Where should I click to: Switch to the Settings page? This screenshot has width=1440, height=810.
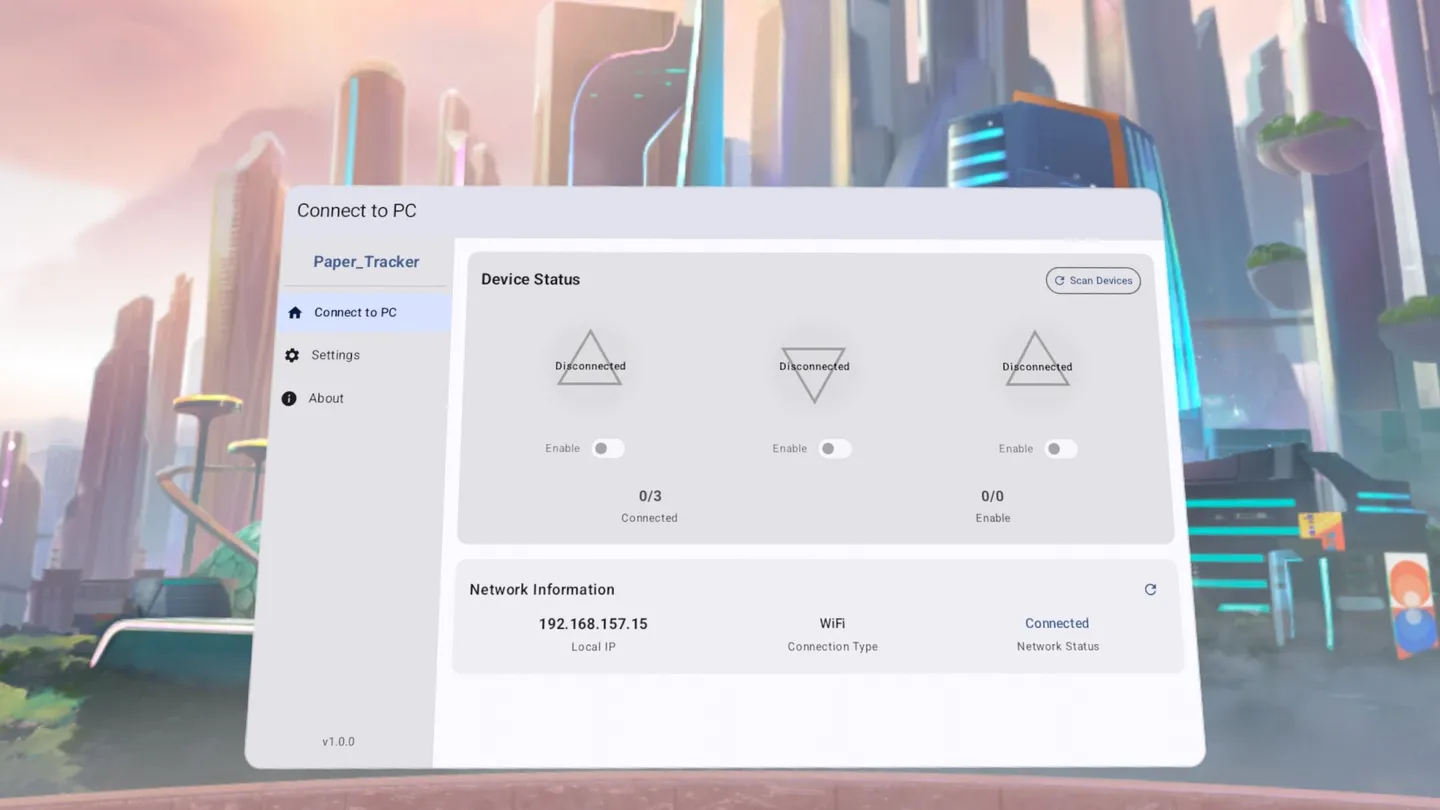tap(336, 355)
